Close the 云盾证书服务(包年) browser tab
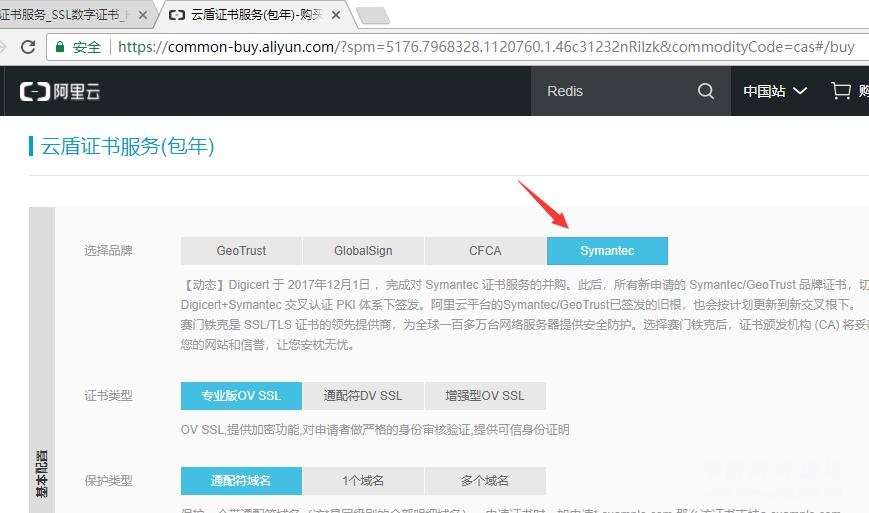869x513 pixels. tap(336, 15)
